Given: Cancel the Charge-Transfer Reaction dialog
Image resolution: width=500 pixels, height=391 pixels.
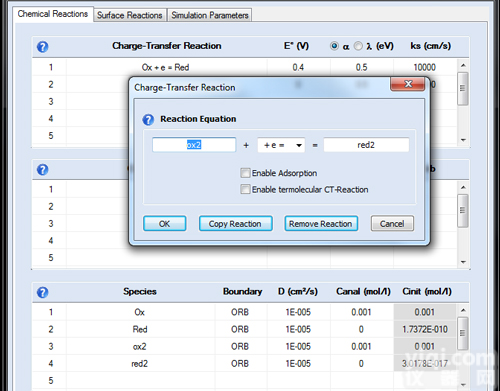Looking at the screenshot, I should (x=392, y=224).
